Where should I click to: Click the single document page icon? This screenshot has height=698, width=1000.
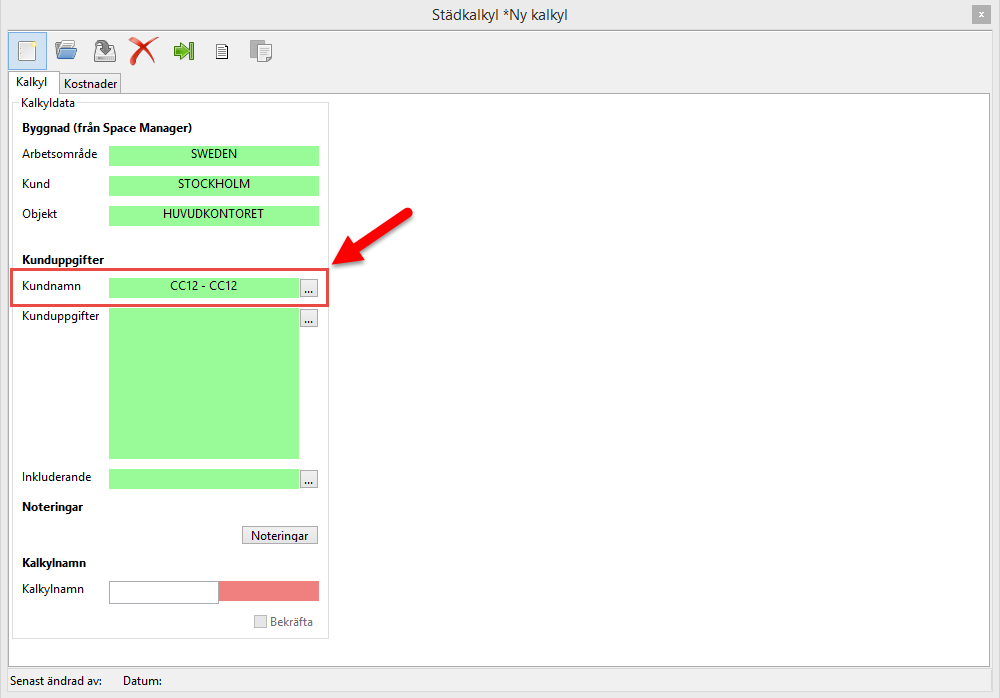click(222, 50)
